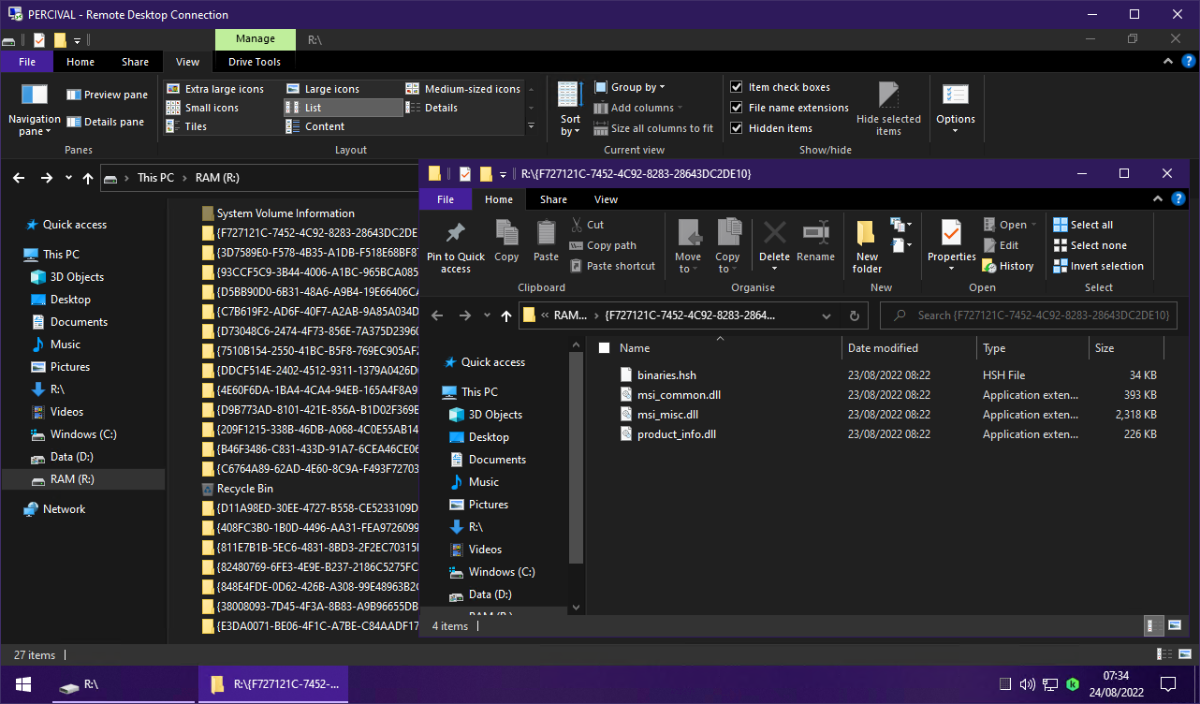The height and width of the screenshot is (704, 1200).
Task: Choose Copy path in the ribbon
Action: pyautogui.click(x=603, y=245)
